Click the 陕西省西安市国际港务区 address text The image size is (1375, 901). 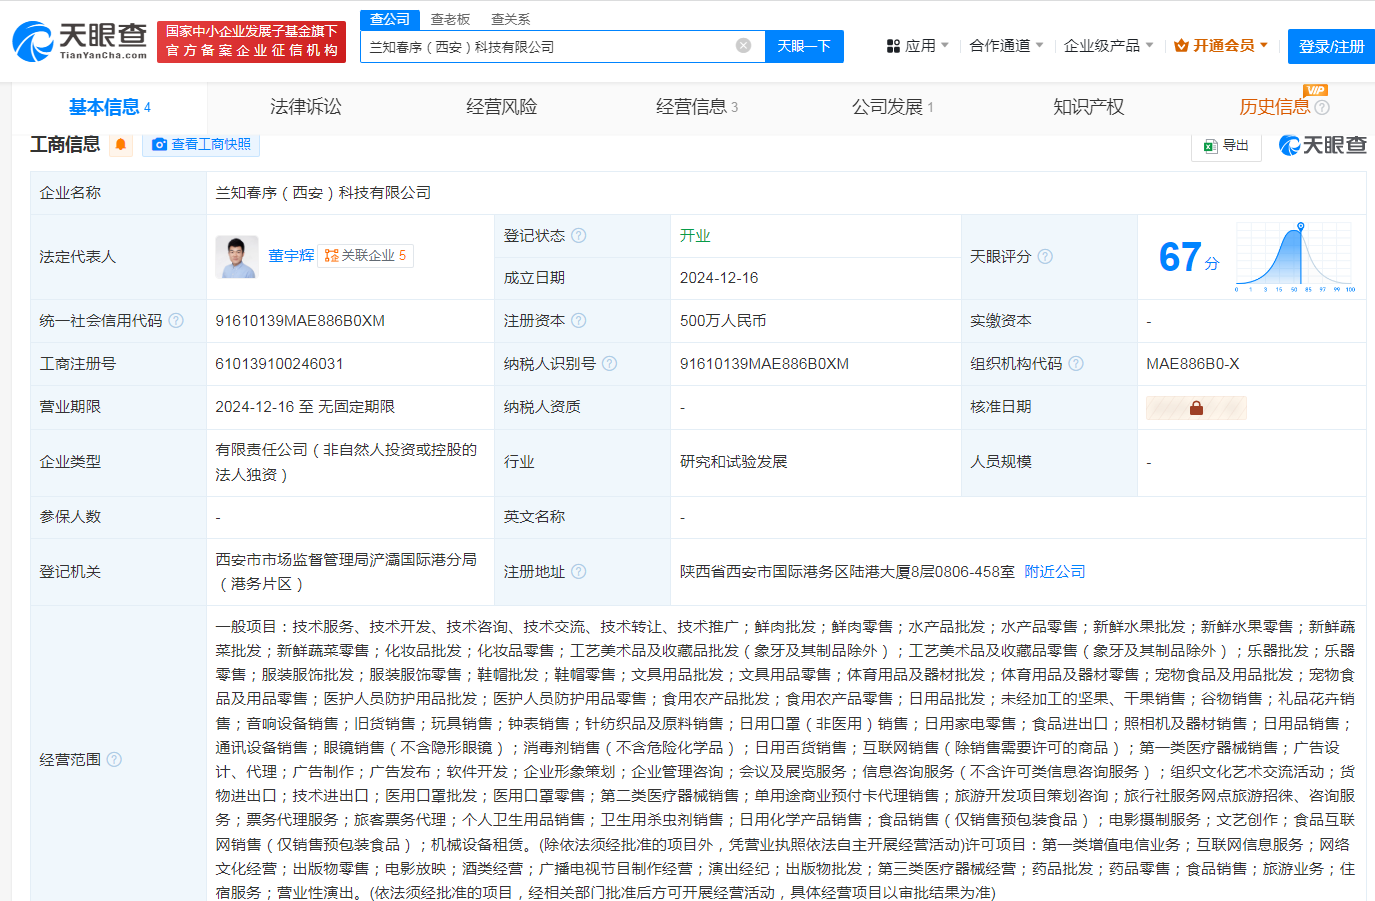tap(847, 572)
